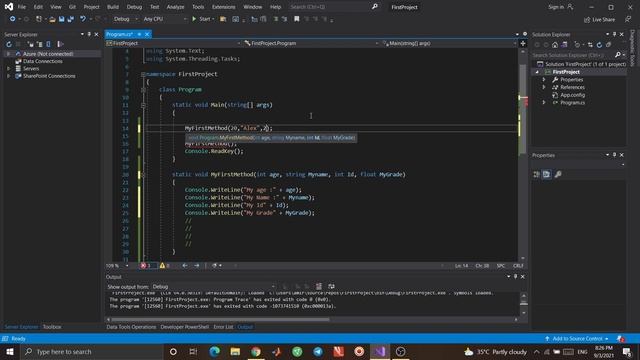Click the Open File folder icon
Image resolution: width=640 pixels, height=360 pixels.
(52, 19)
